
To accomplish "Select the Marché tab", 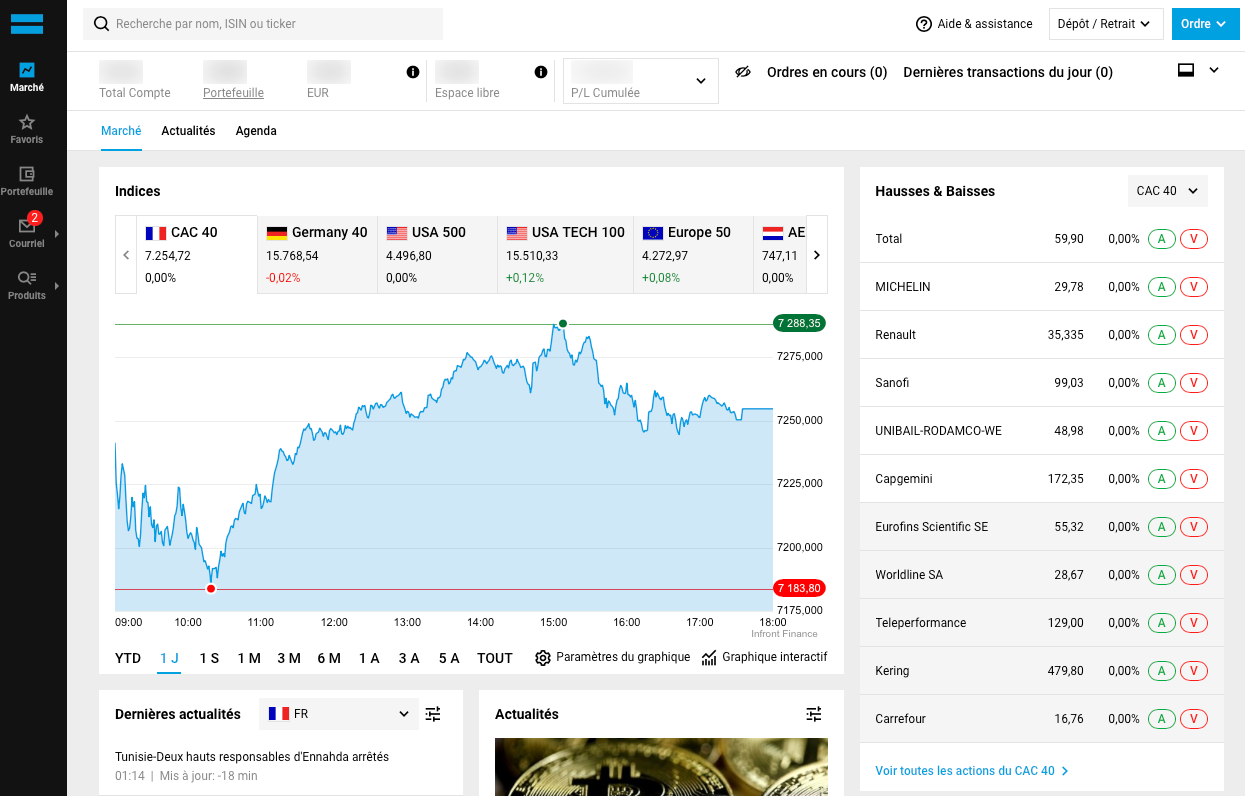I will (121, 131).
